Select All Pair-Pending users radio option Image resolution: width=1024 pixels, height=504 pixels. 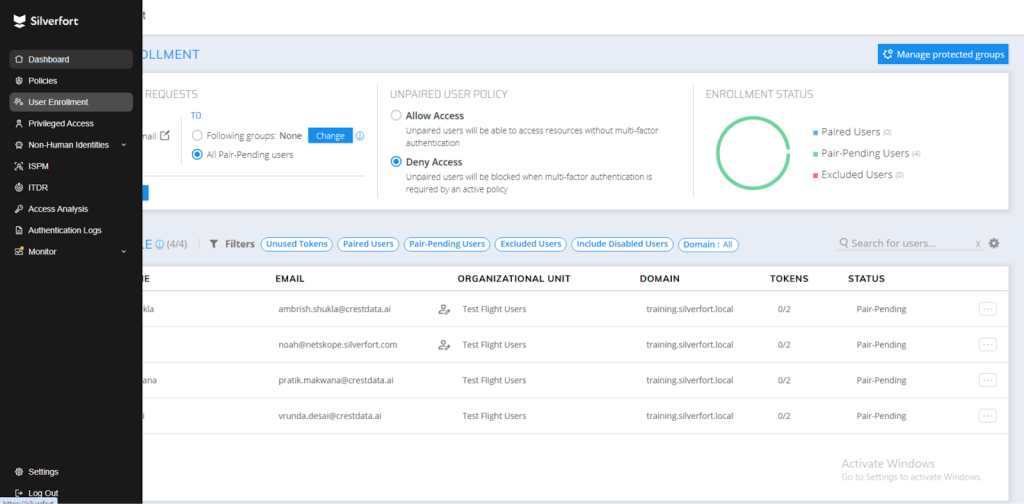click(197, 155)
